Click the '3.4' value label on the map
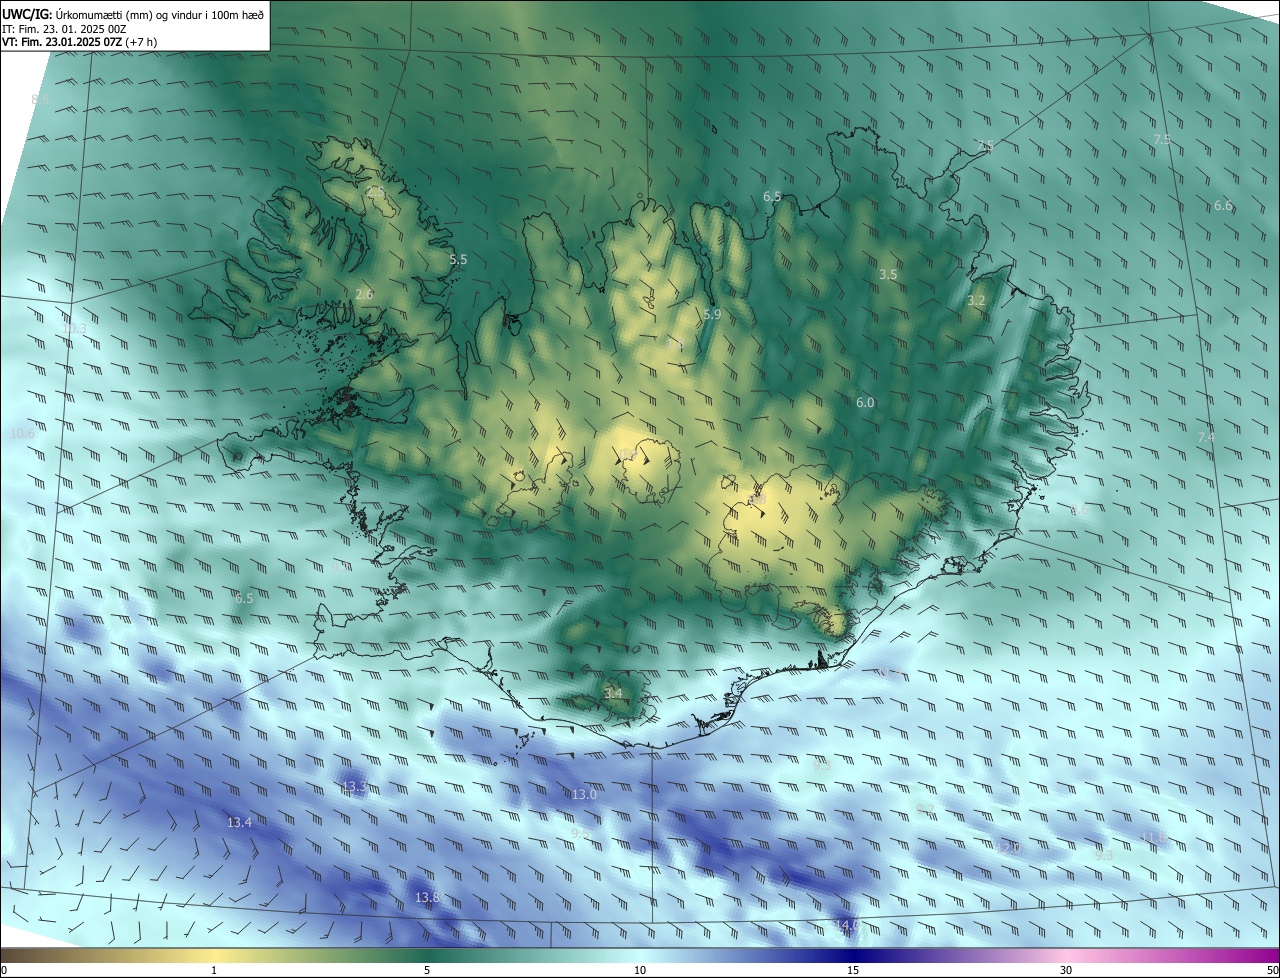 coord(613,693)
